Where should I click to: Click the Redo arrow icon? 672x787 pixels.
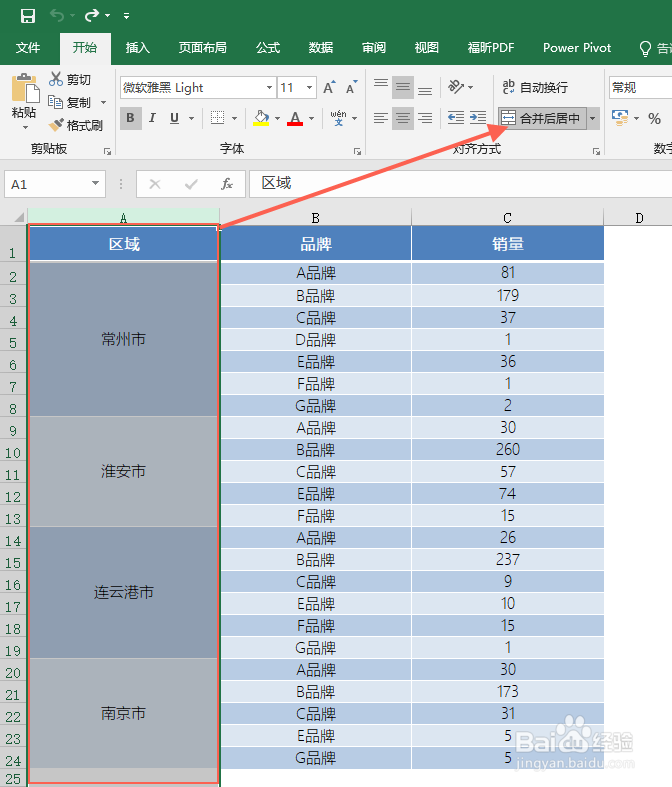point(92,16)
